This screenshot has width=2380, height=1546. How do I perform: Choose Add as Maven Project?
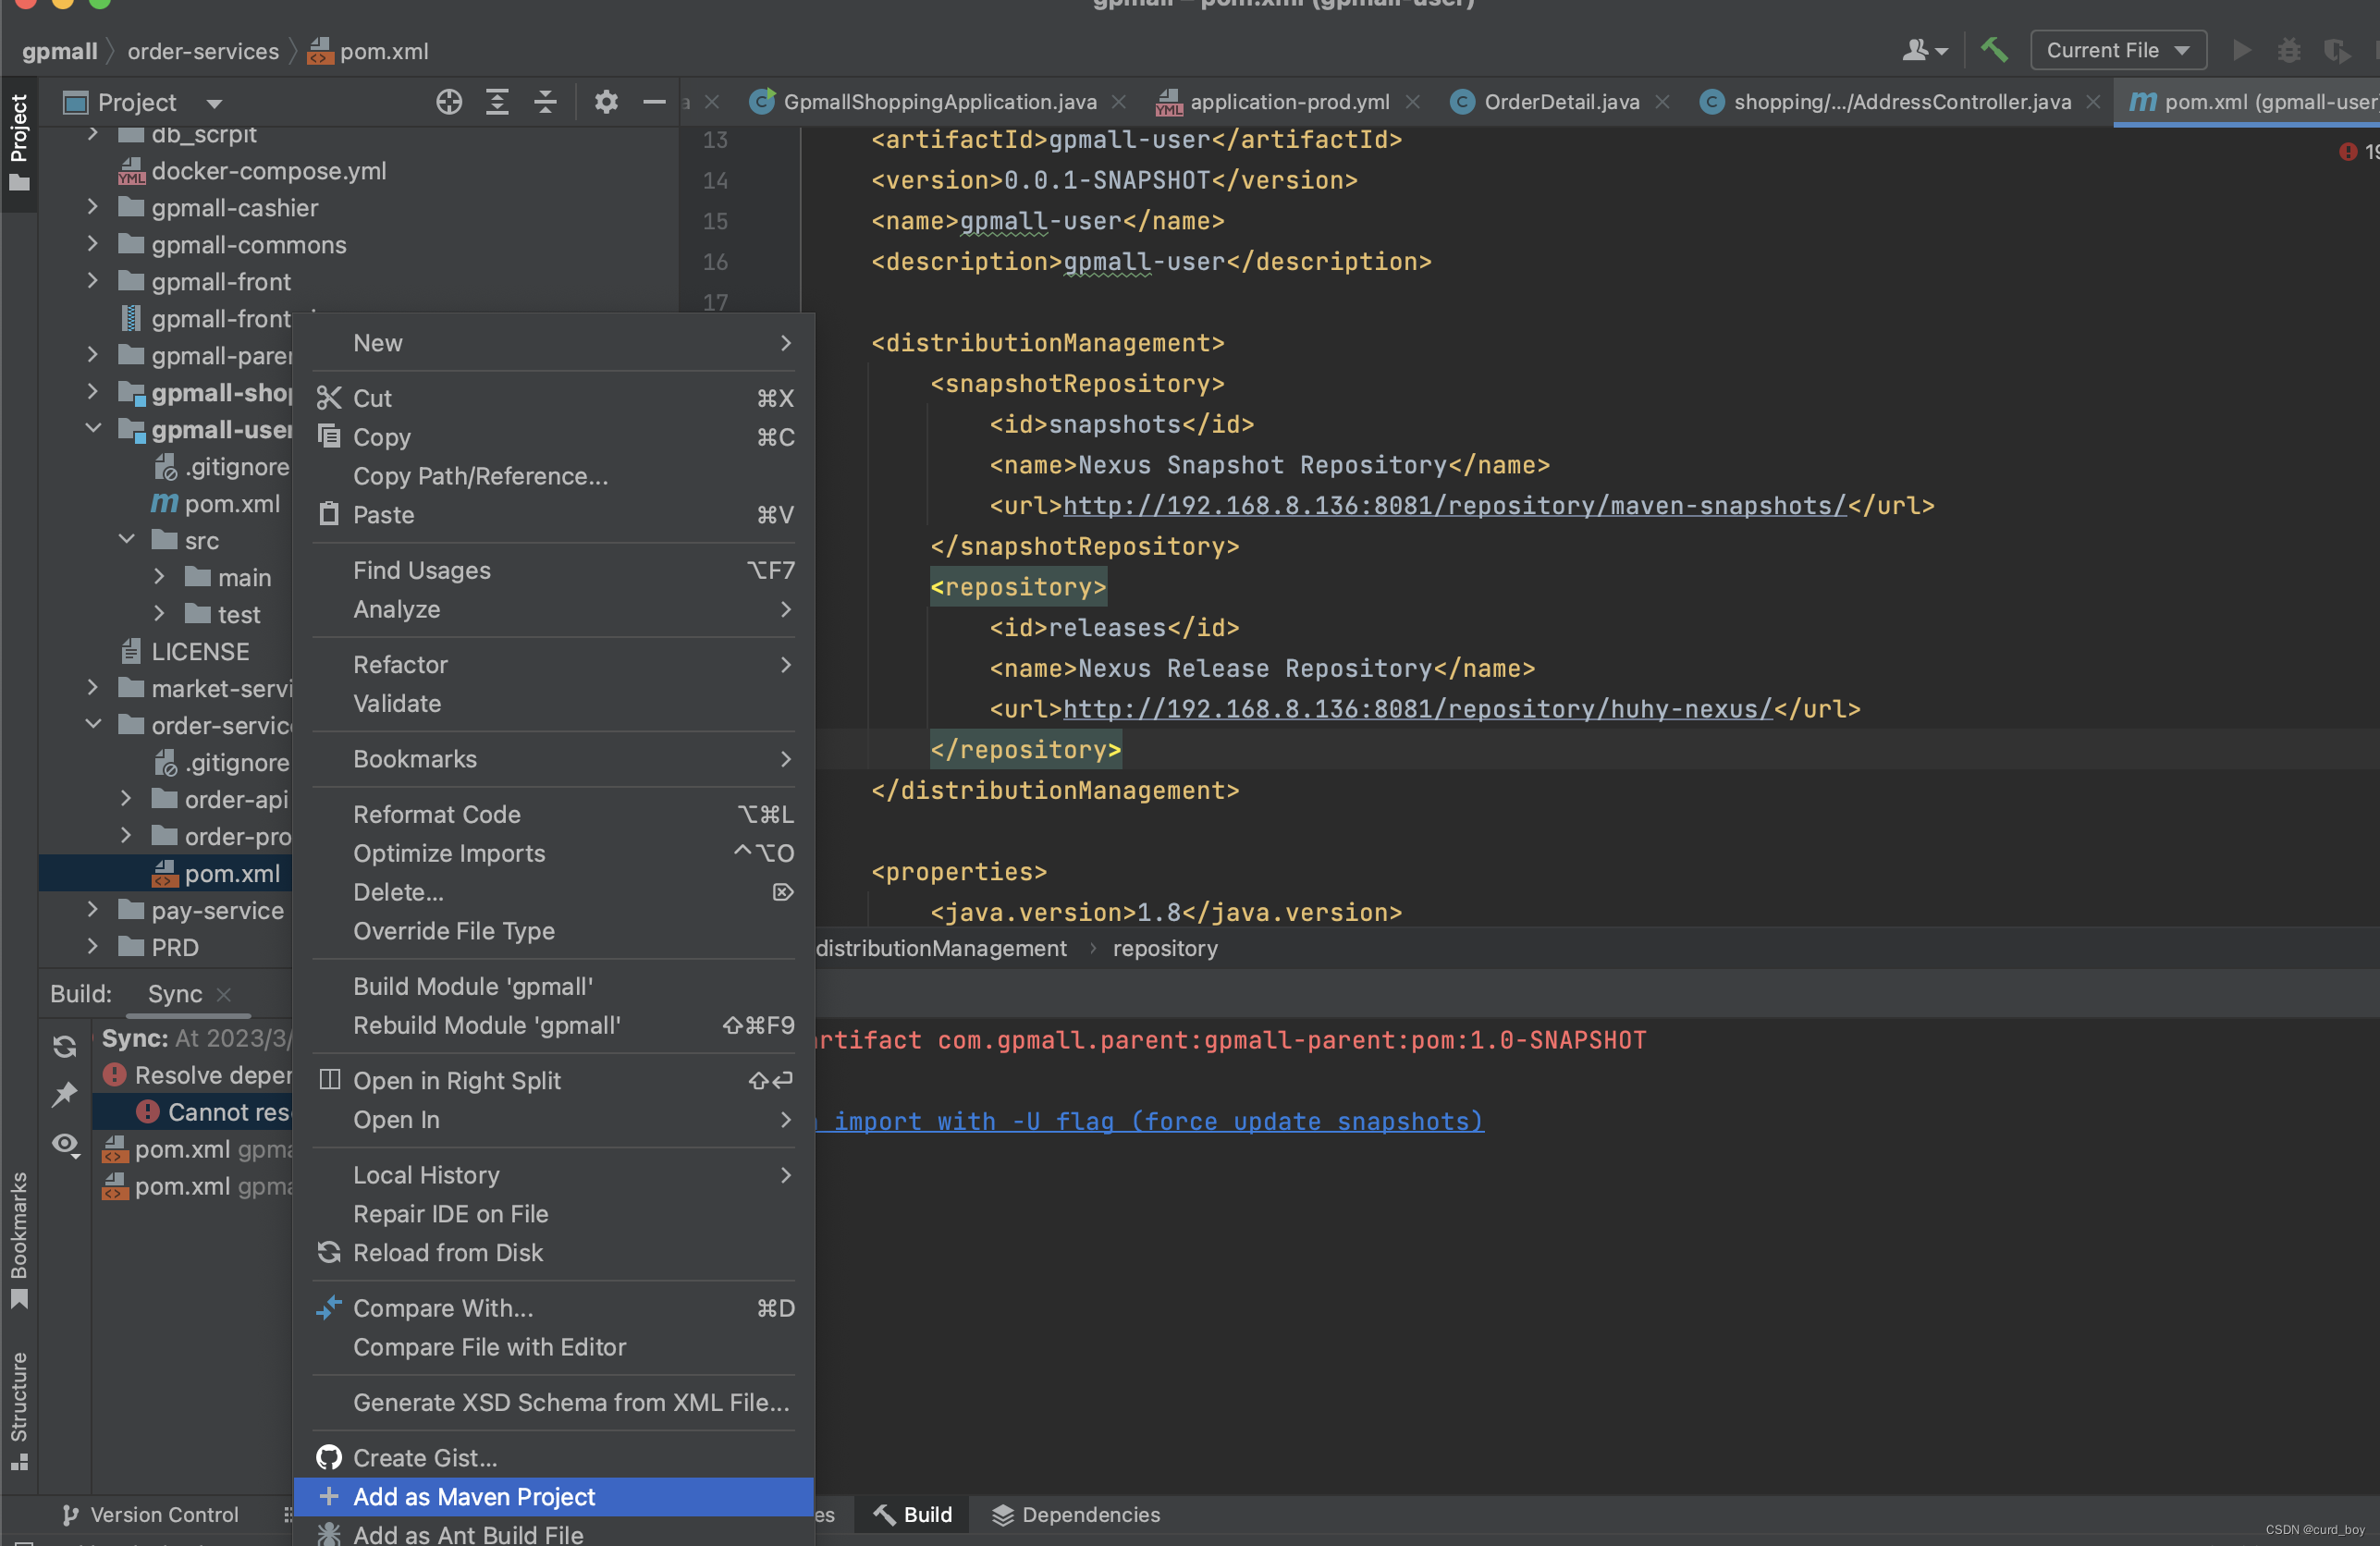pyautogui.click(x=554, y=1497)
